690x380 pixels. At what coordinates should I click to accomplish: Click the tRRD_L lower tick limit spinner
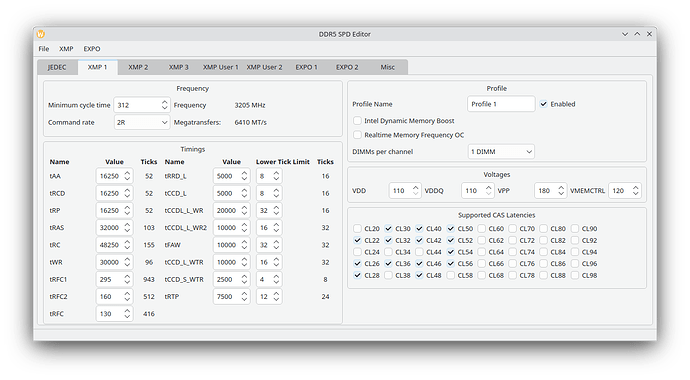(x=269, y=176)
